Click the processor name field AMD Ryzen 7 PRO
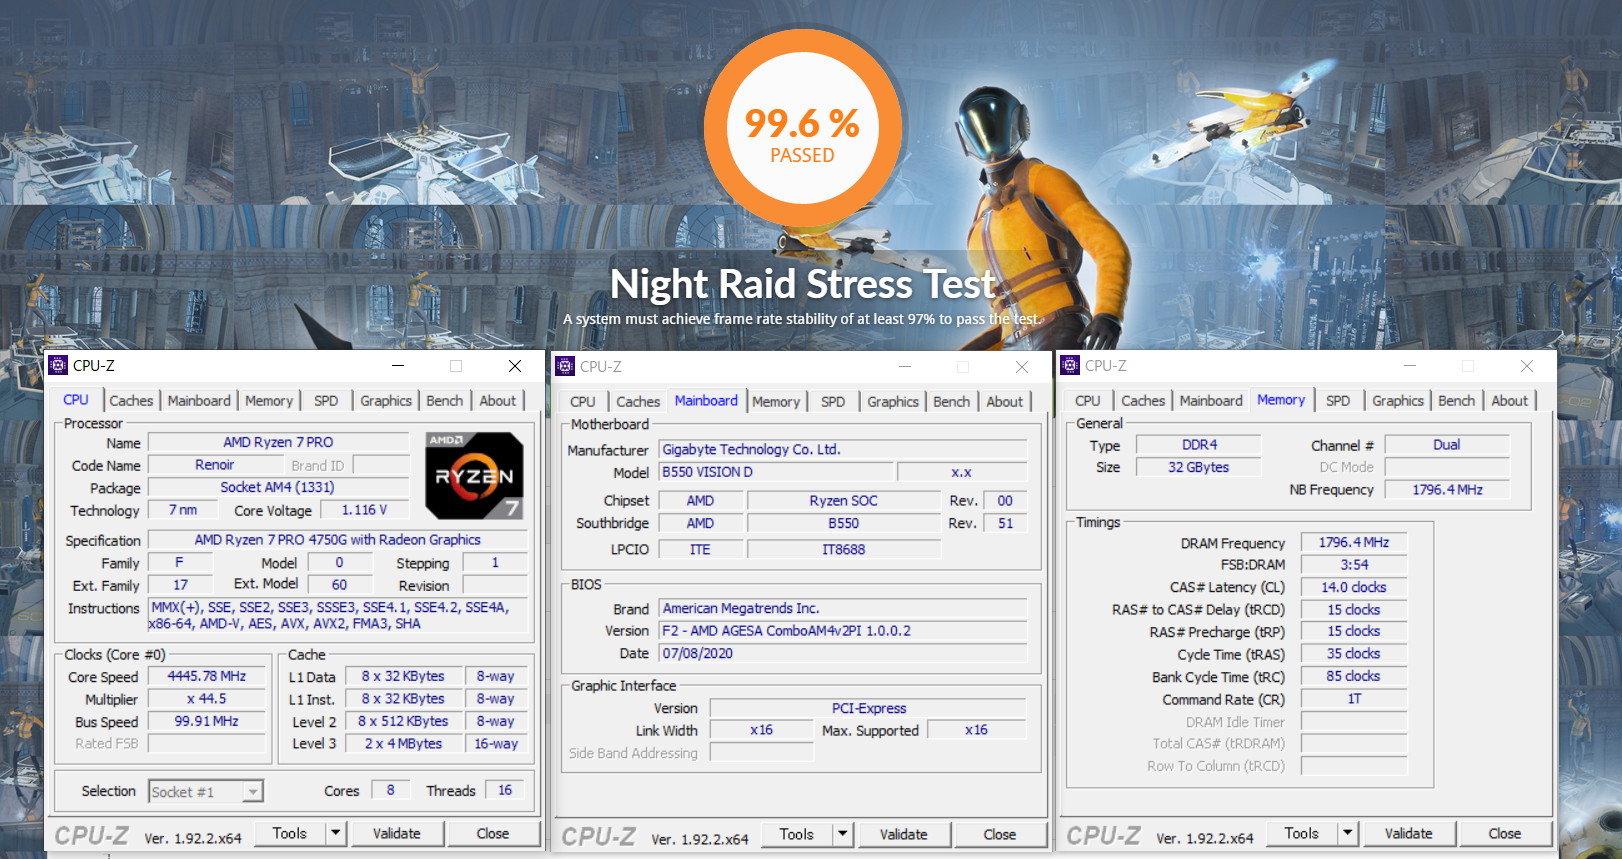The height and width of the screenshot is (859, 1622). coord(278,442)
